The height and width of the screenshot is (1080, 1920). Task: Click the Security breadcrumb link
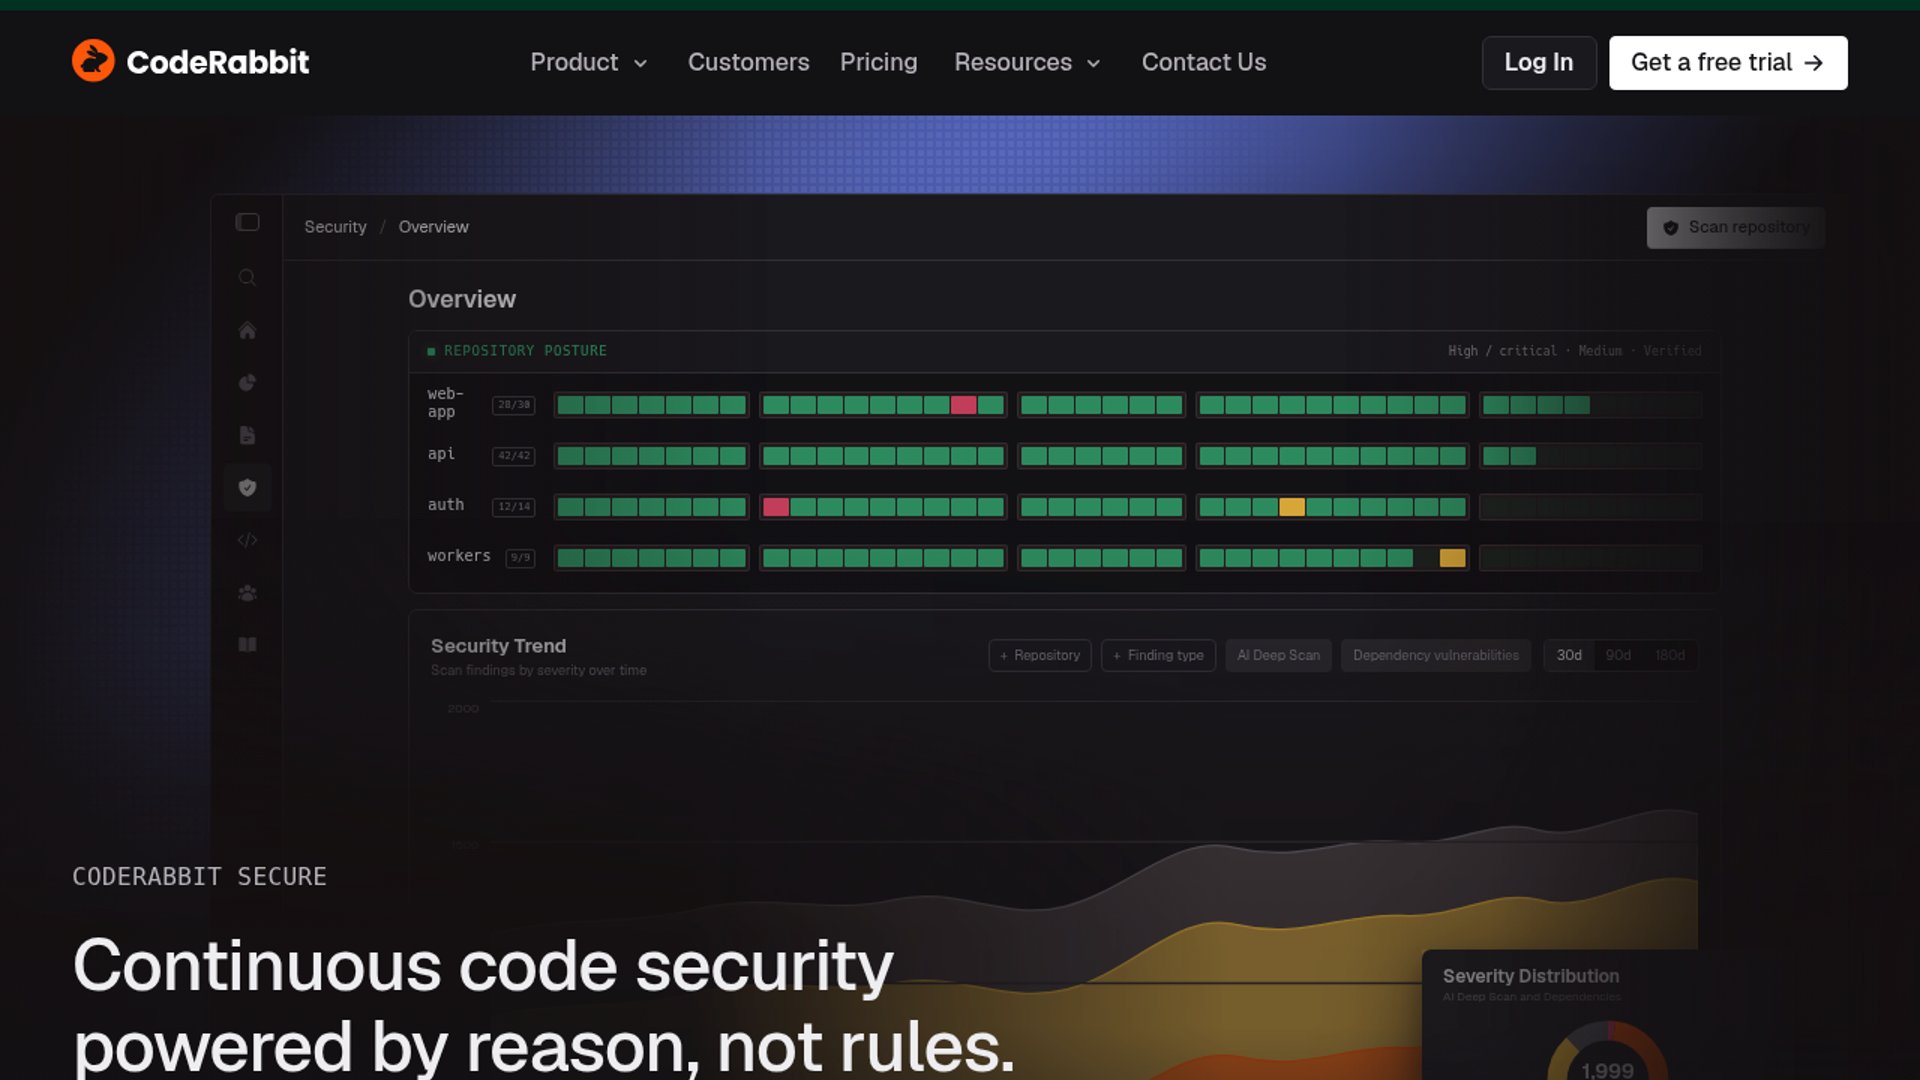335,227
